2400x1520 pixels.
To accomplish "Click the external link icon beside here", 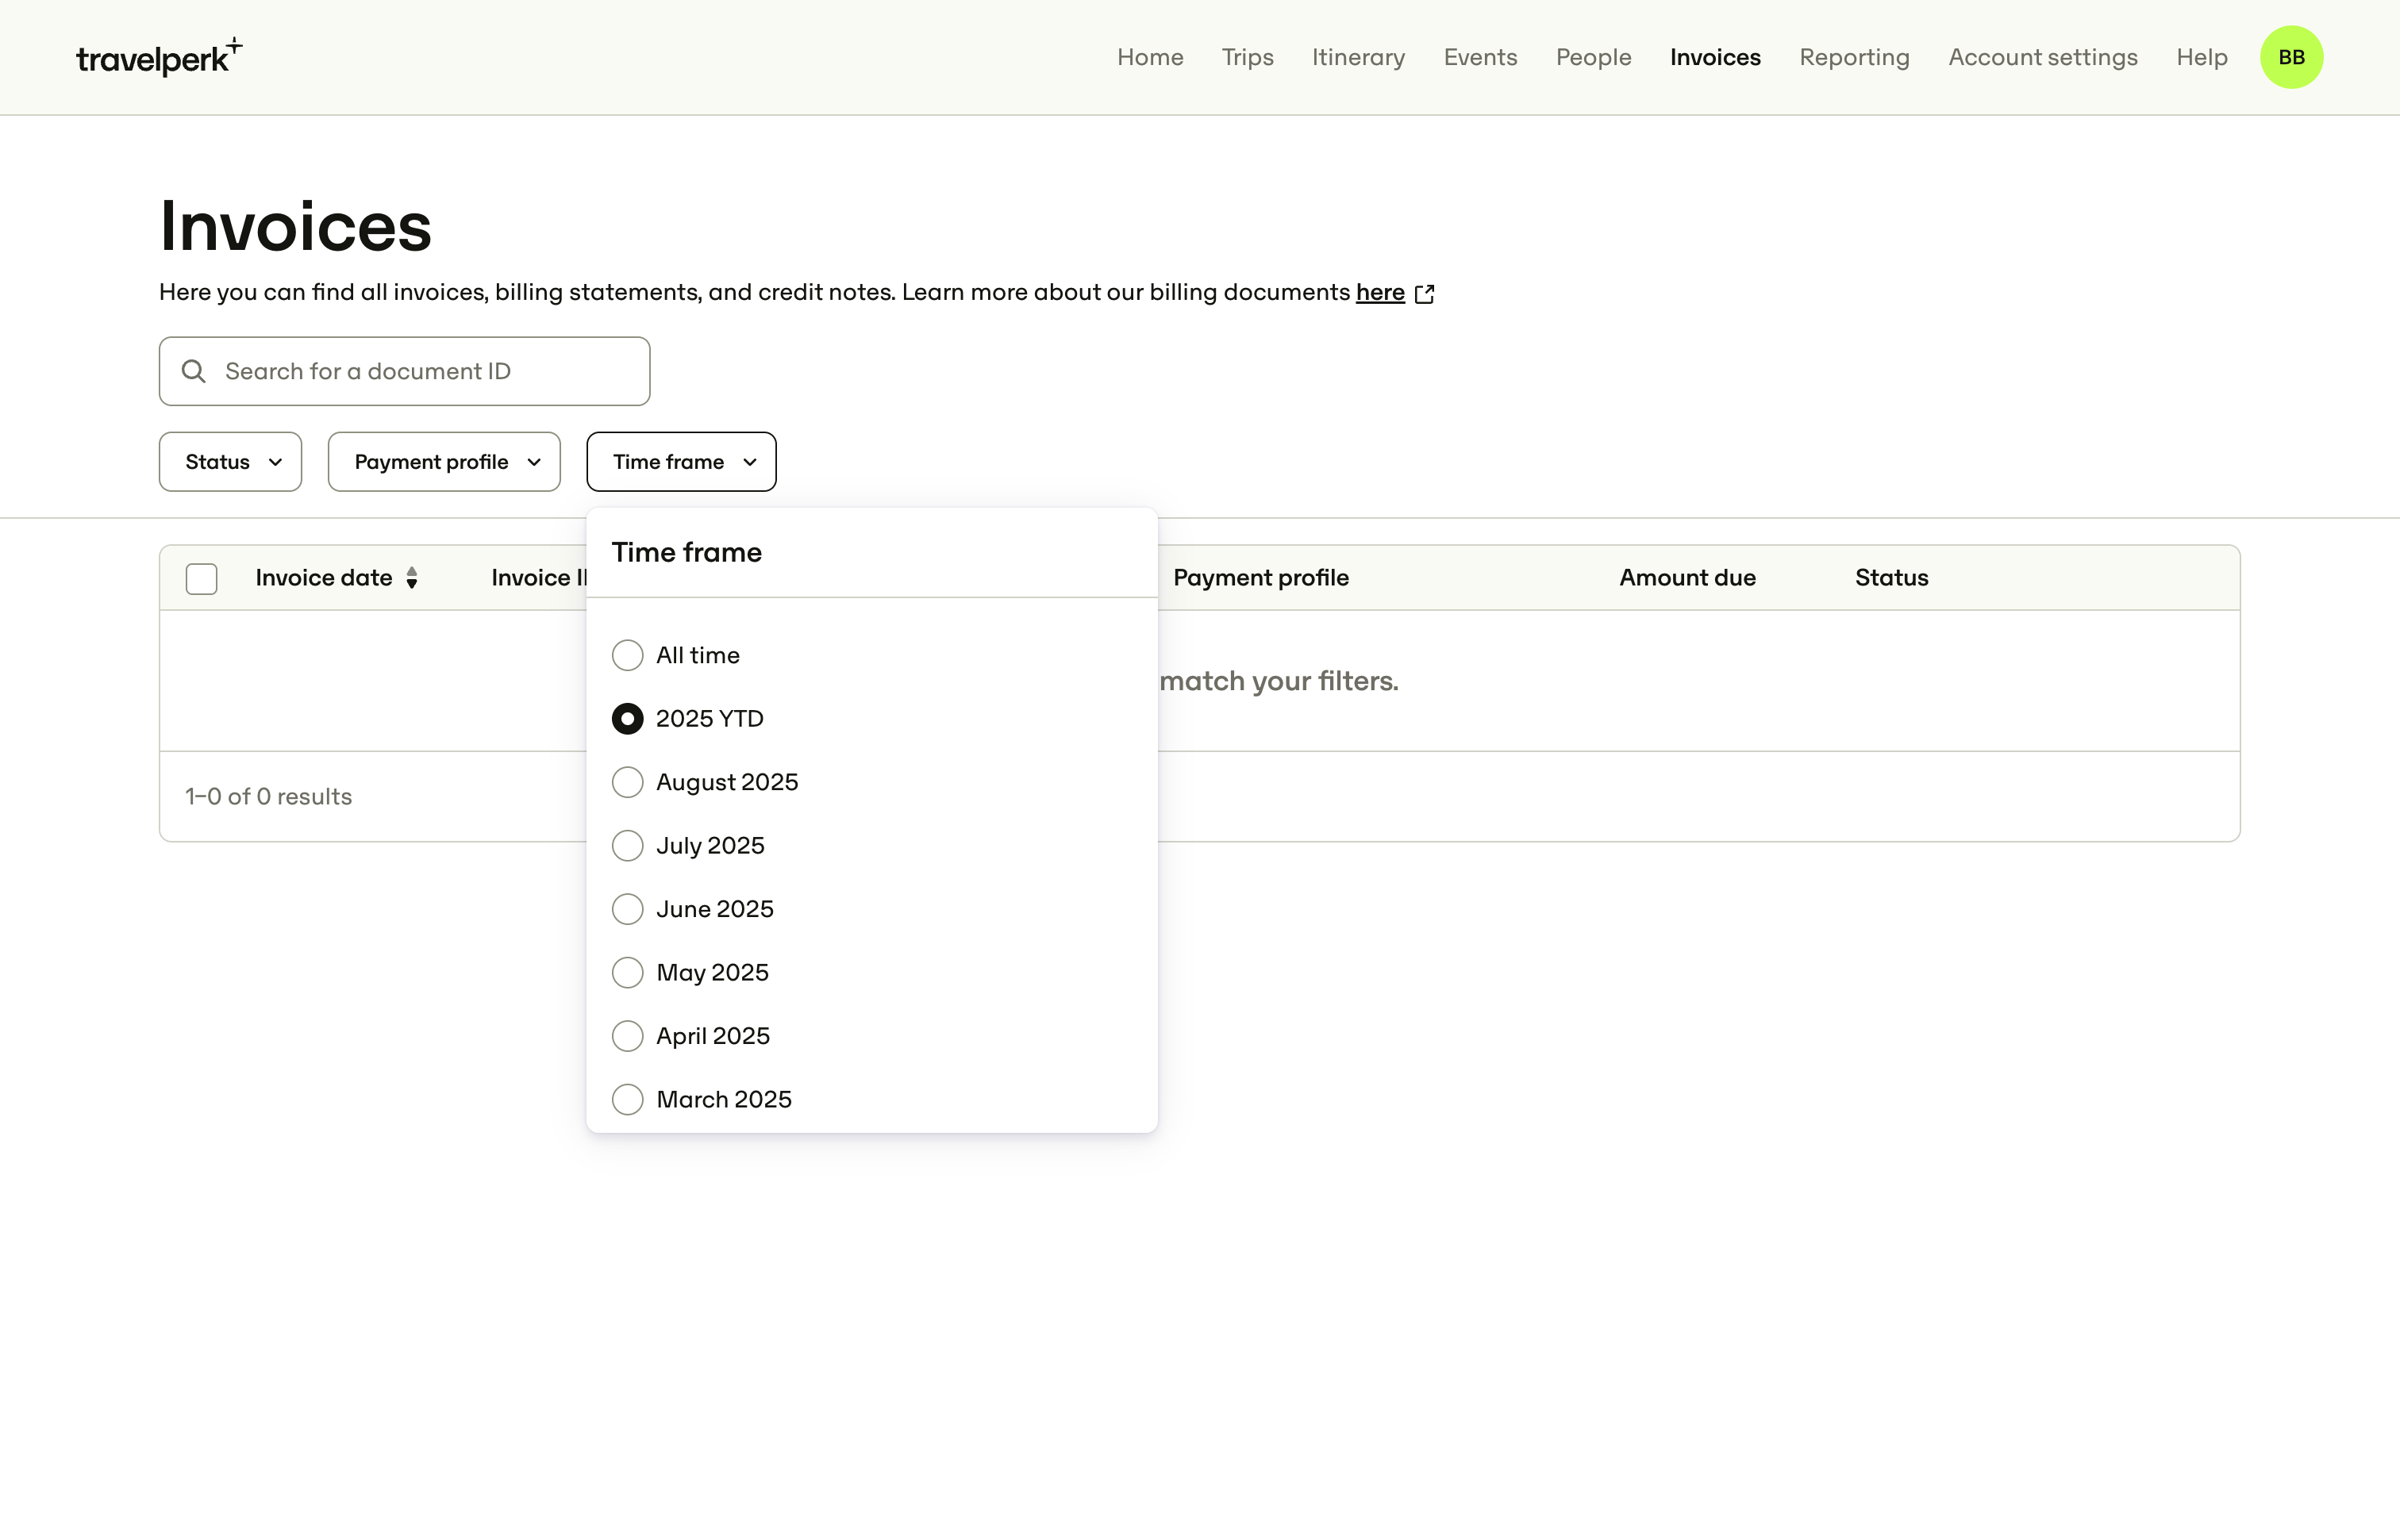I will coord(1425,293).
